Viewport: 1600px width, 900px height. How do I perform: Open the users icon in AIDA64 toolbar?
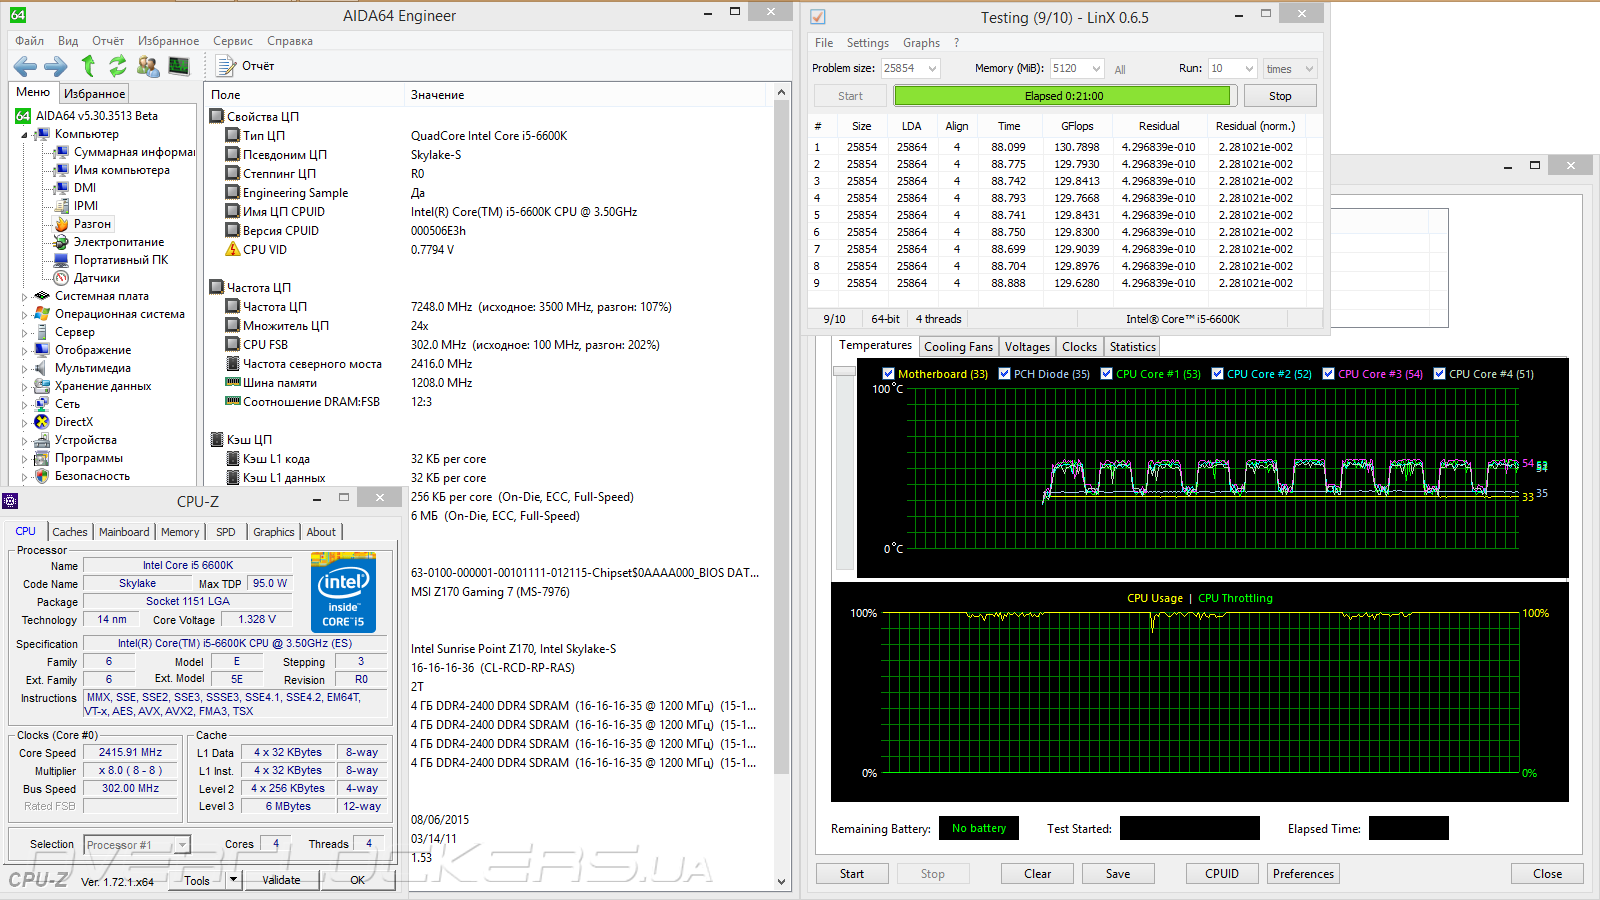148,66
